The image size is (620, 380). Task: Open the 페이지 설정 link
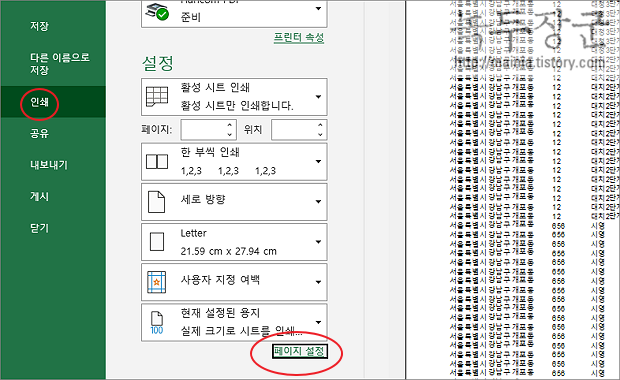click(299, 351)
